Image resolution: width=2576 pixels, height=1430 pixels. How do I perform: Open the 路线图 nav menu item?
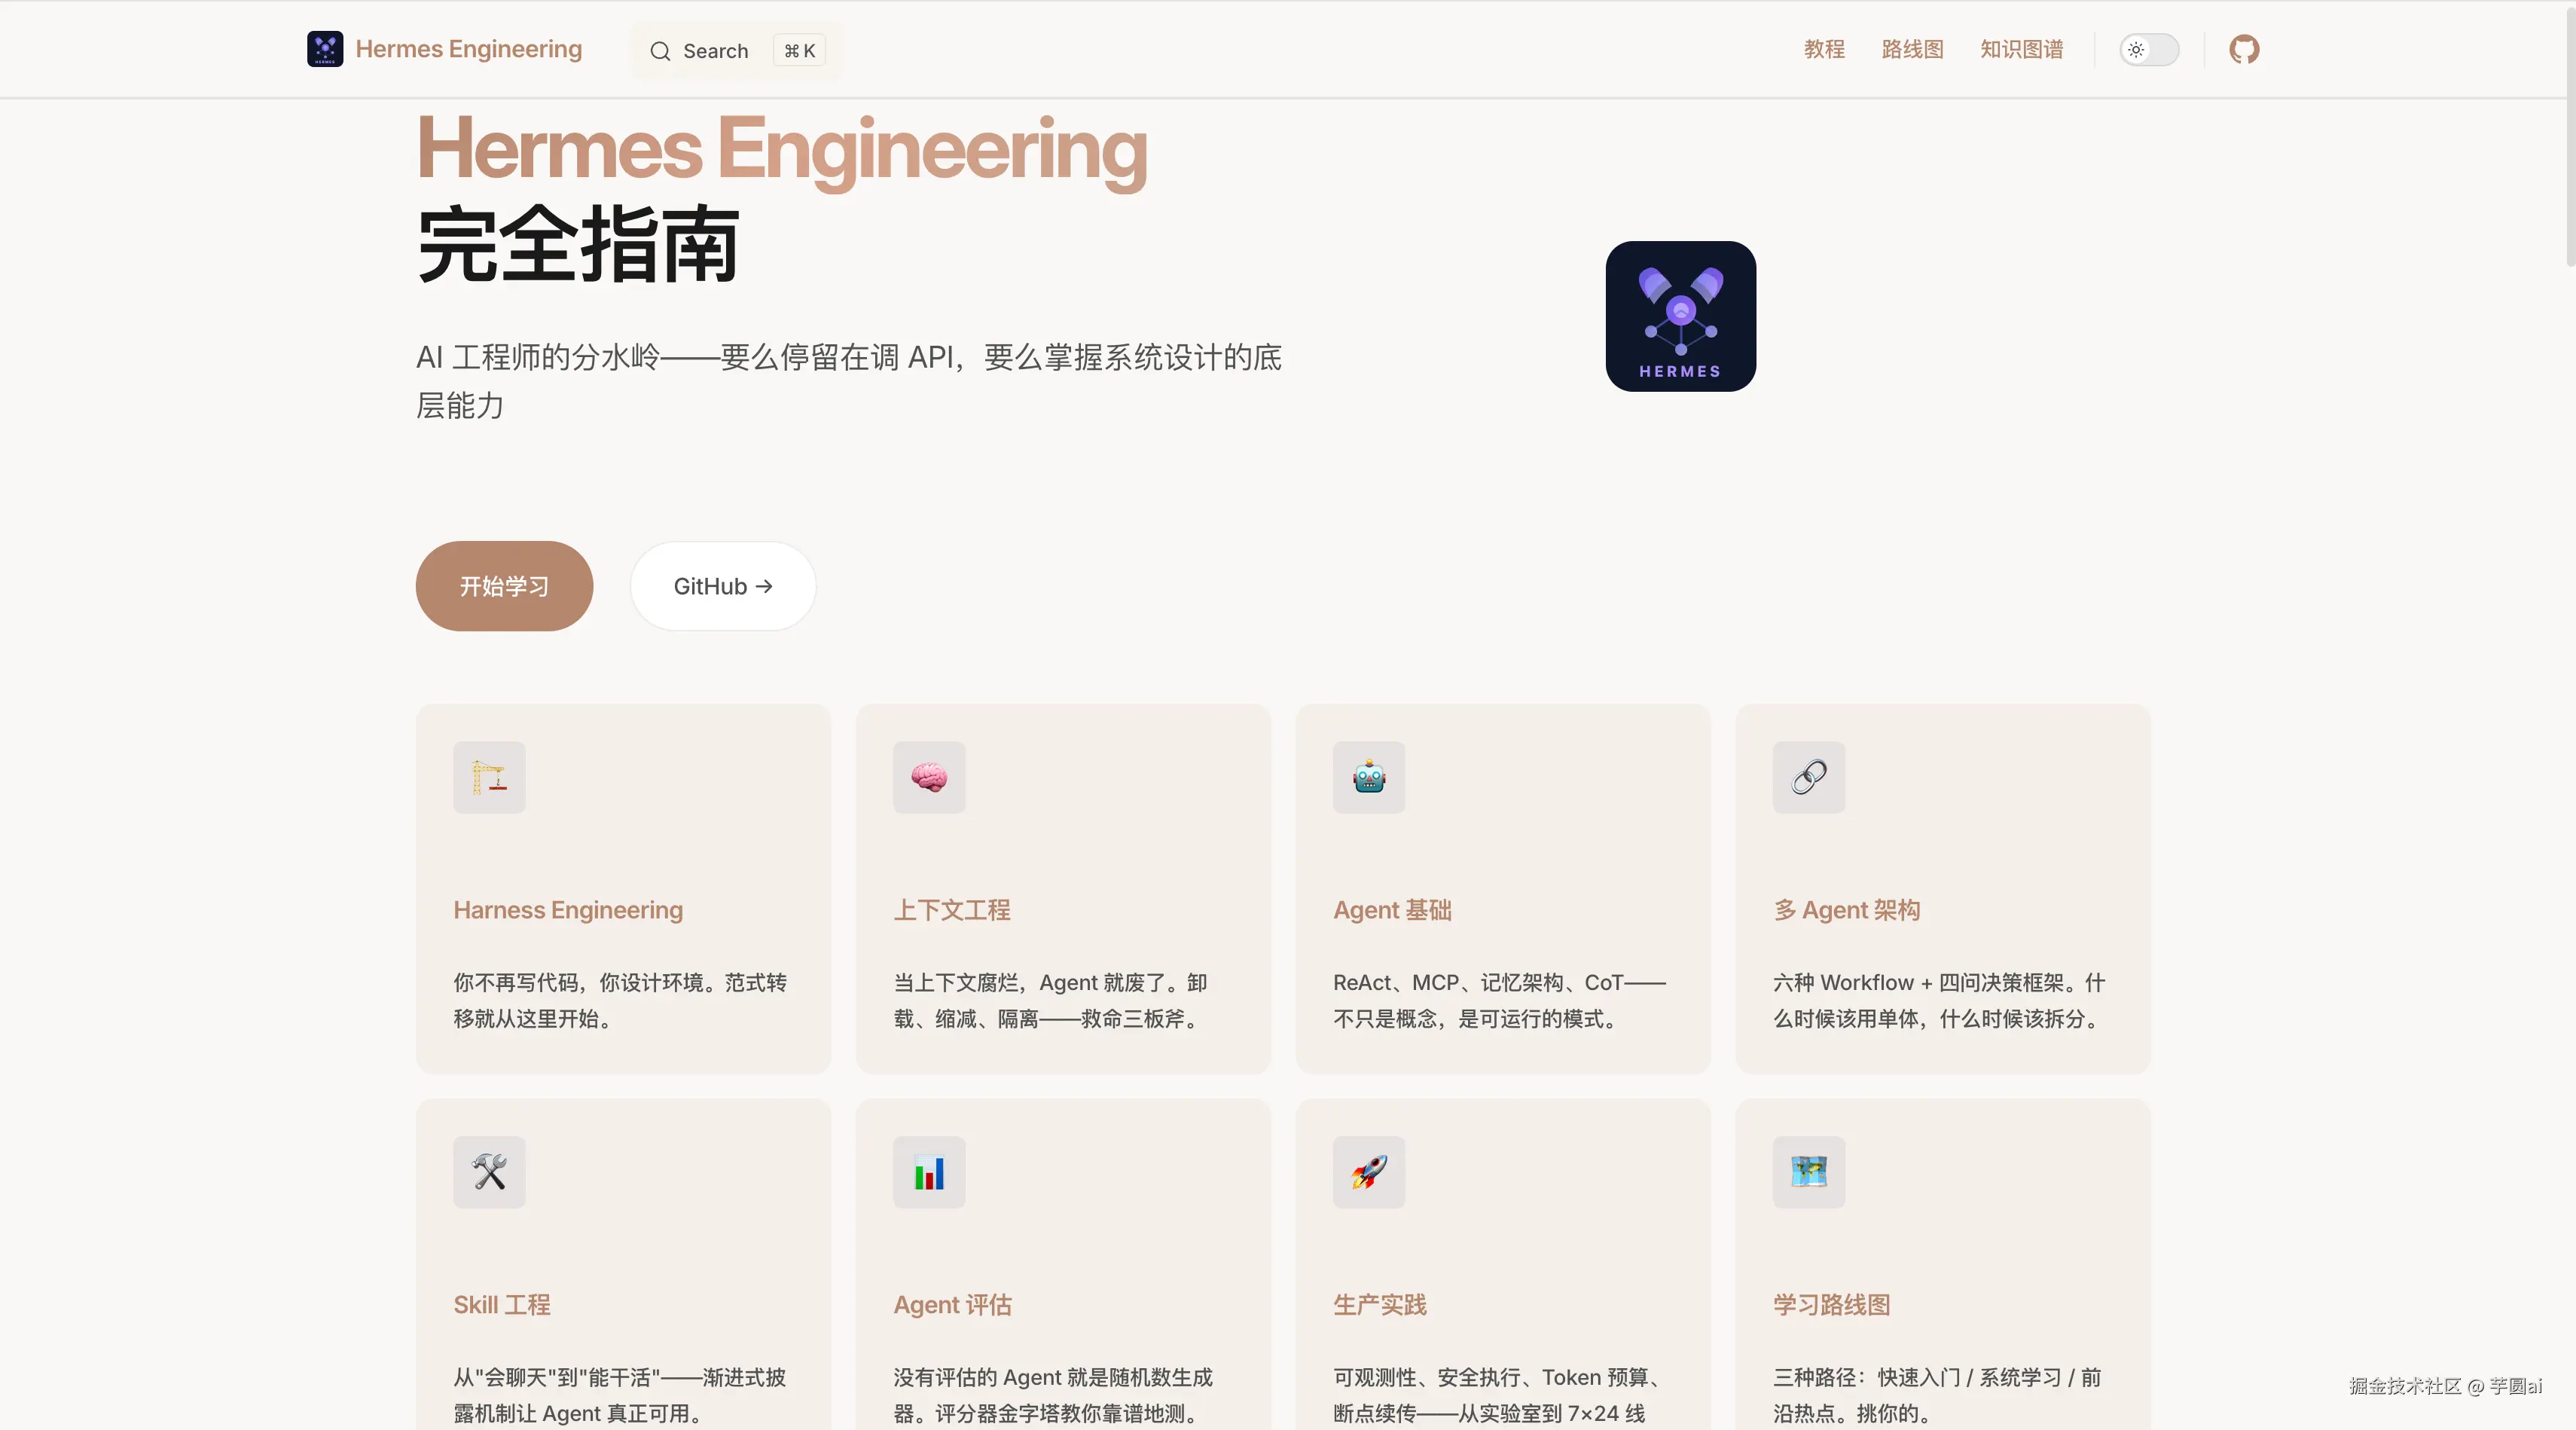coord(1912,49)
